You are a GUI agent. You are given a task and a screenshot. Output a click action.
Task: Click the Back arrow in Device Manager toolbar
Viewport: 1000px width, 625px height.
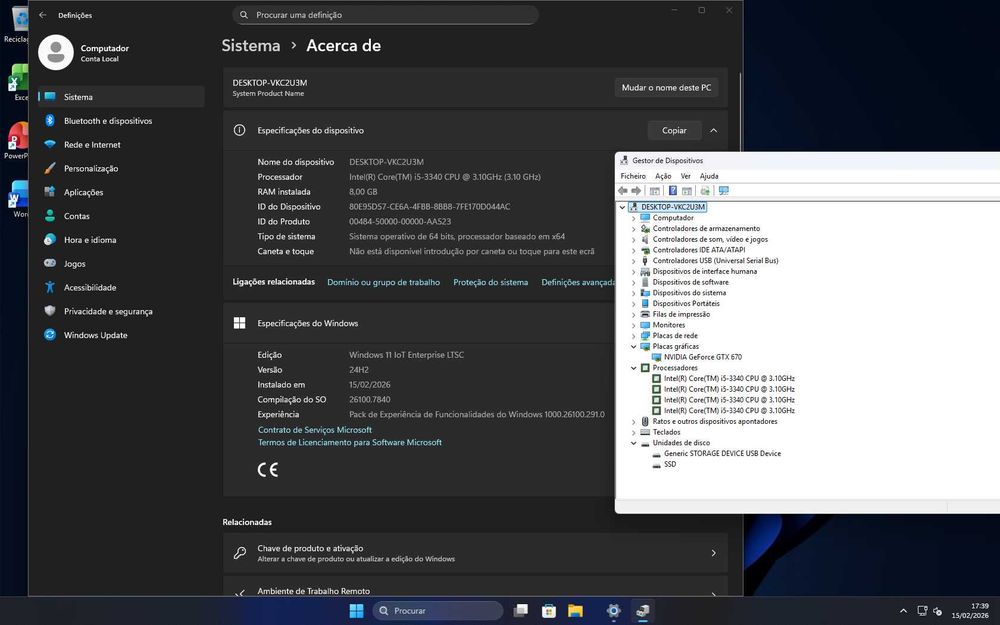tap(622, 191)
